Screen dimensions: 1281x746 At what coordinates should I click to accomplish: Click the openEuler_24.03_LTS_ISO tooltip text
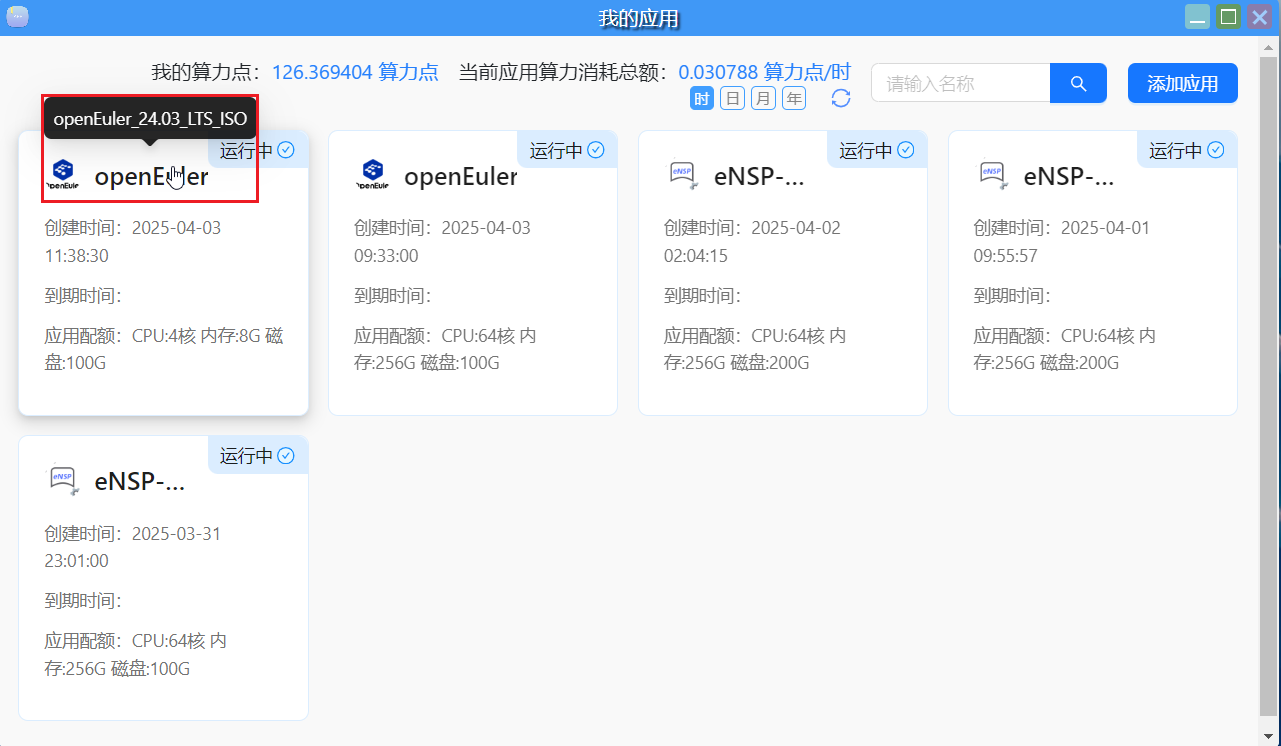pos(150,119)
